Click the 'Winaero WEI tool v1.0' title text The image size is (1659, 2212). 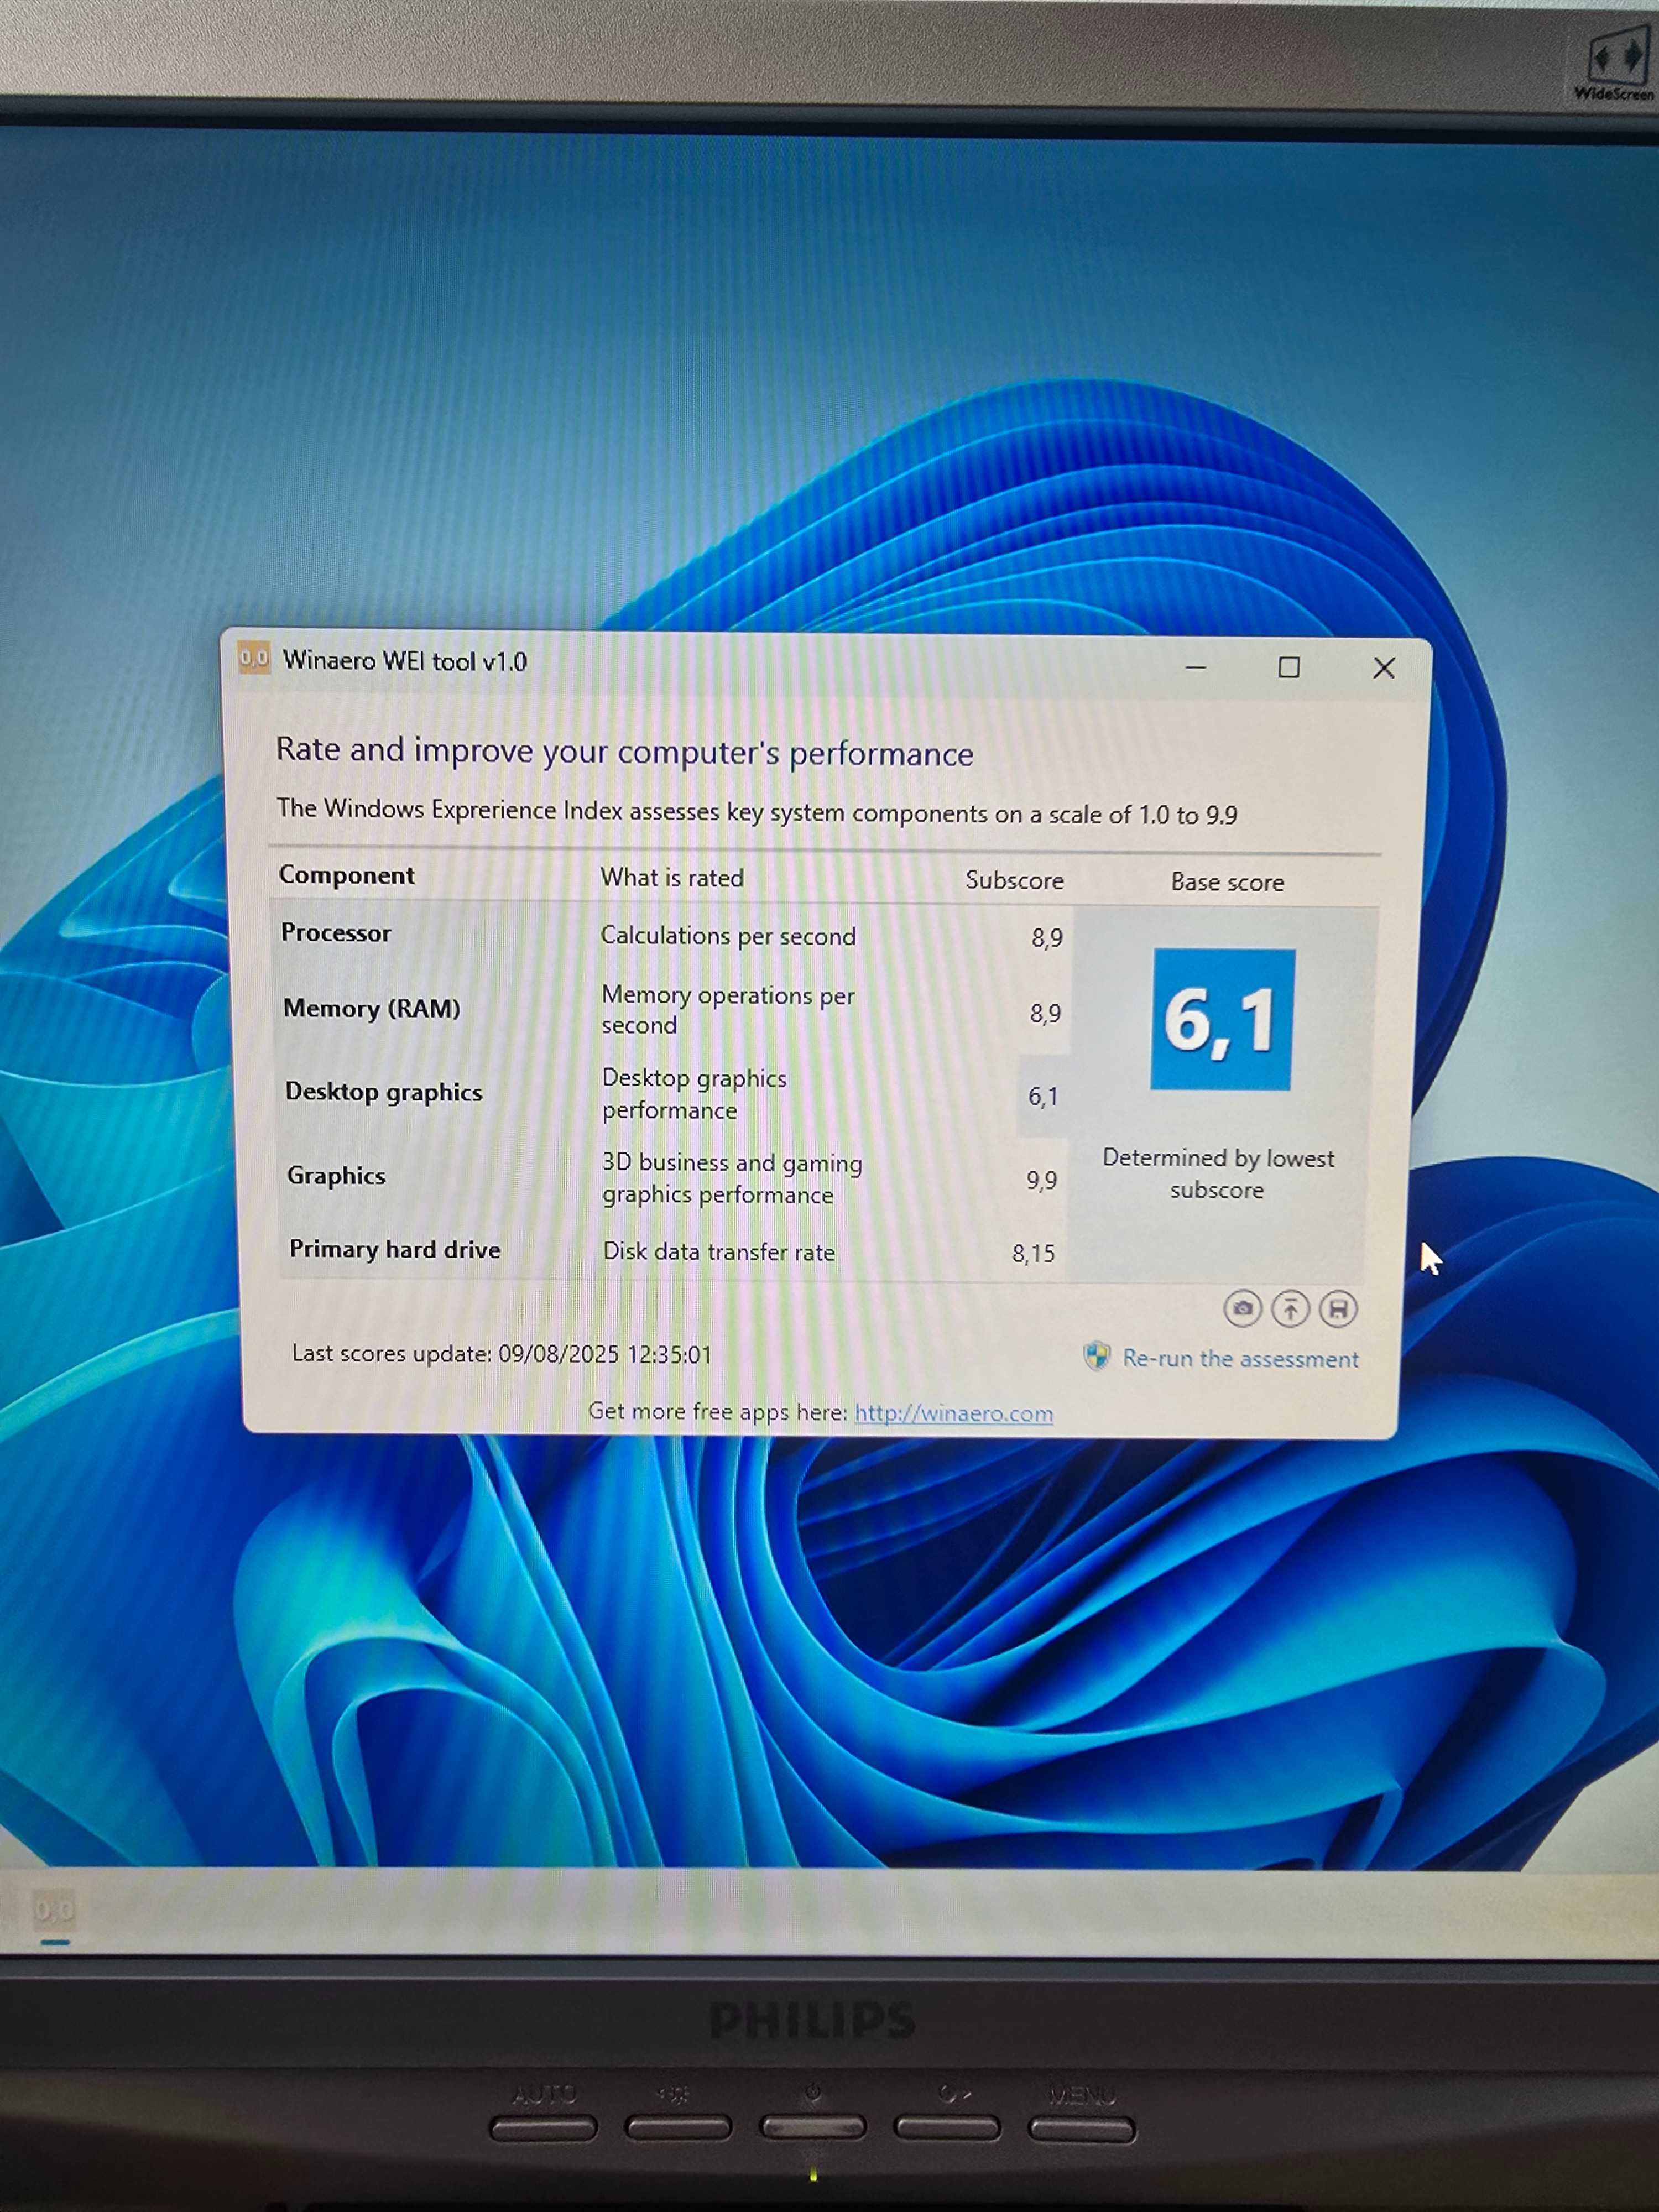(x=405, y=661)
